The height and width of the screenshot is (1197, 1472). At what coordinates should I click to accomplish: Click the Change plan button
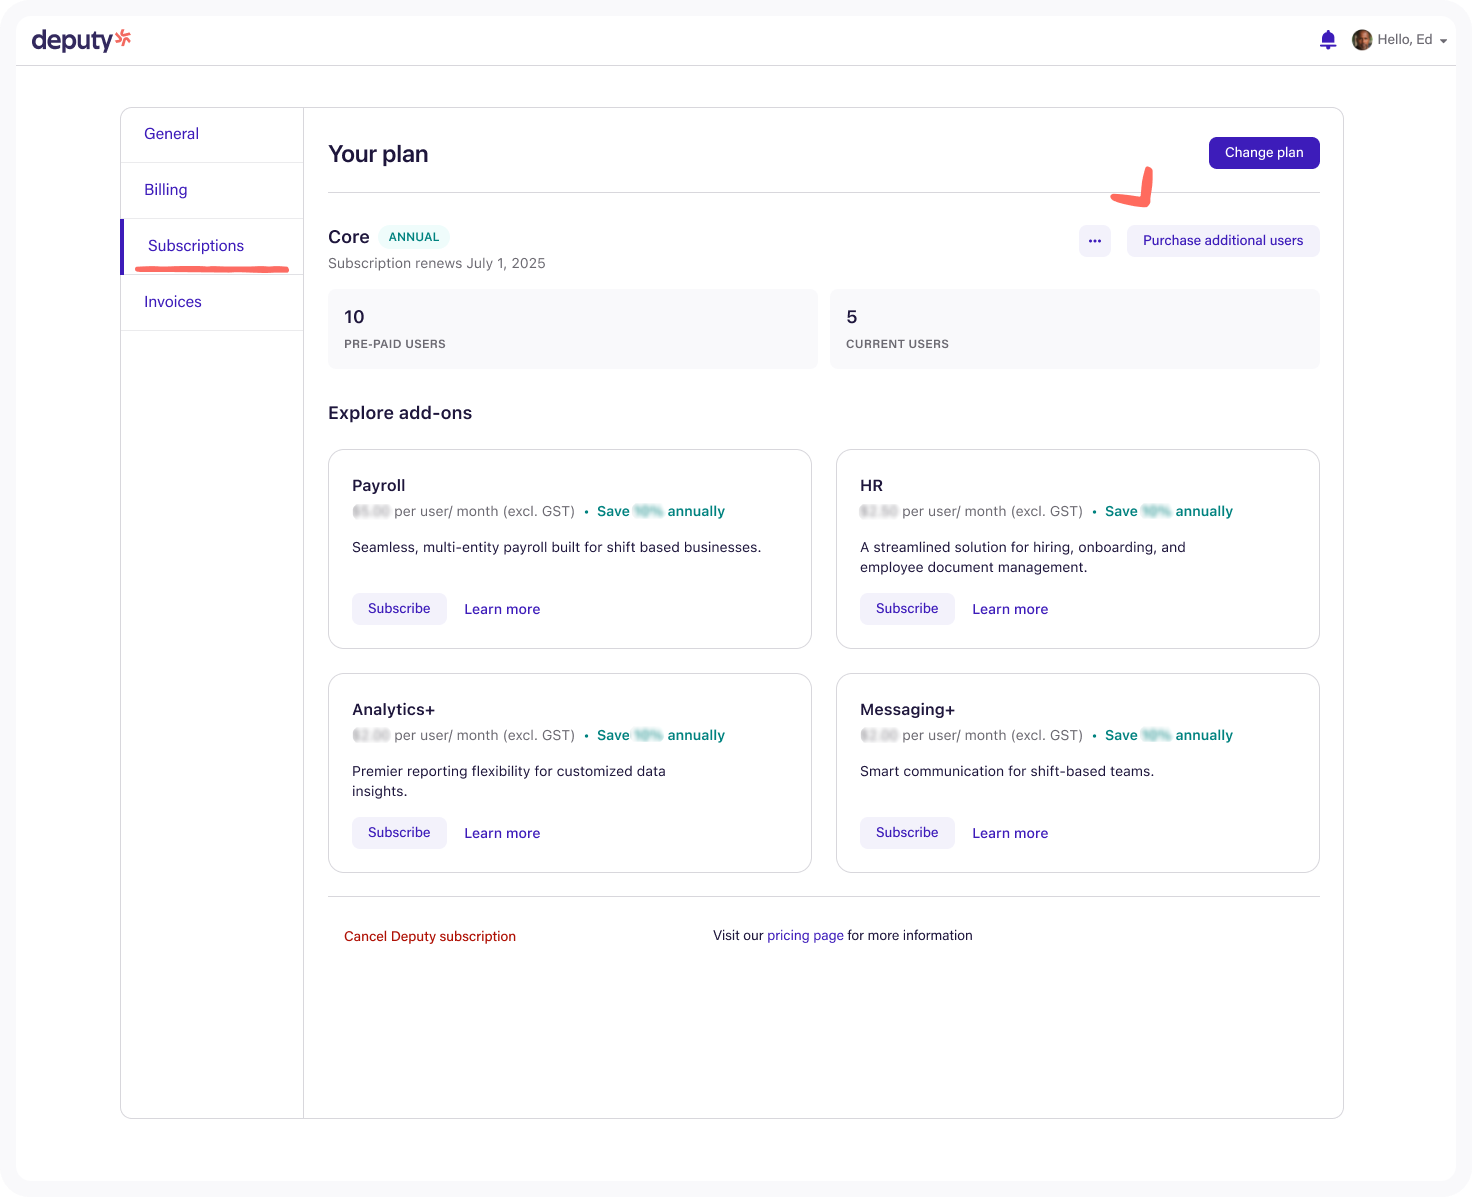click(x=1263, y=153)
